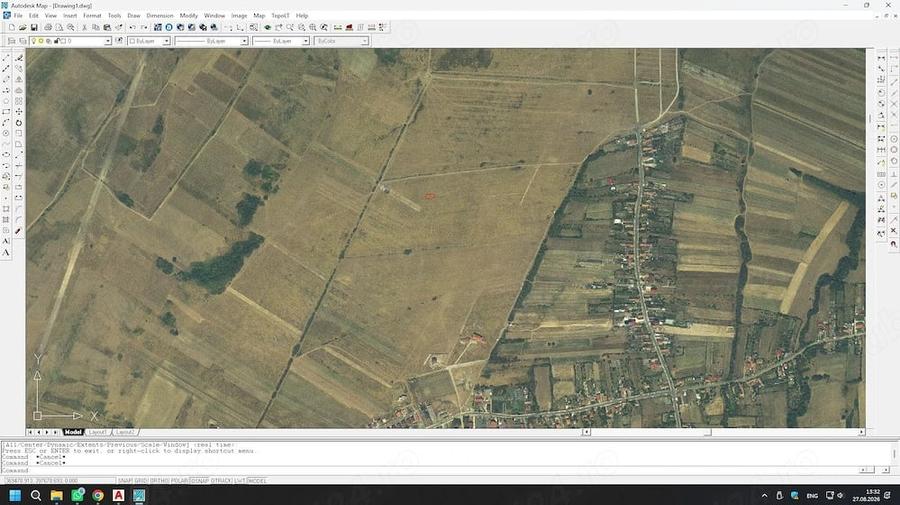Toggle LWT lineweight display
The image size is (900, 505).
tap(239, 480)
